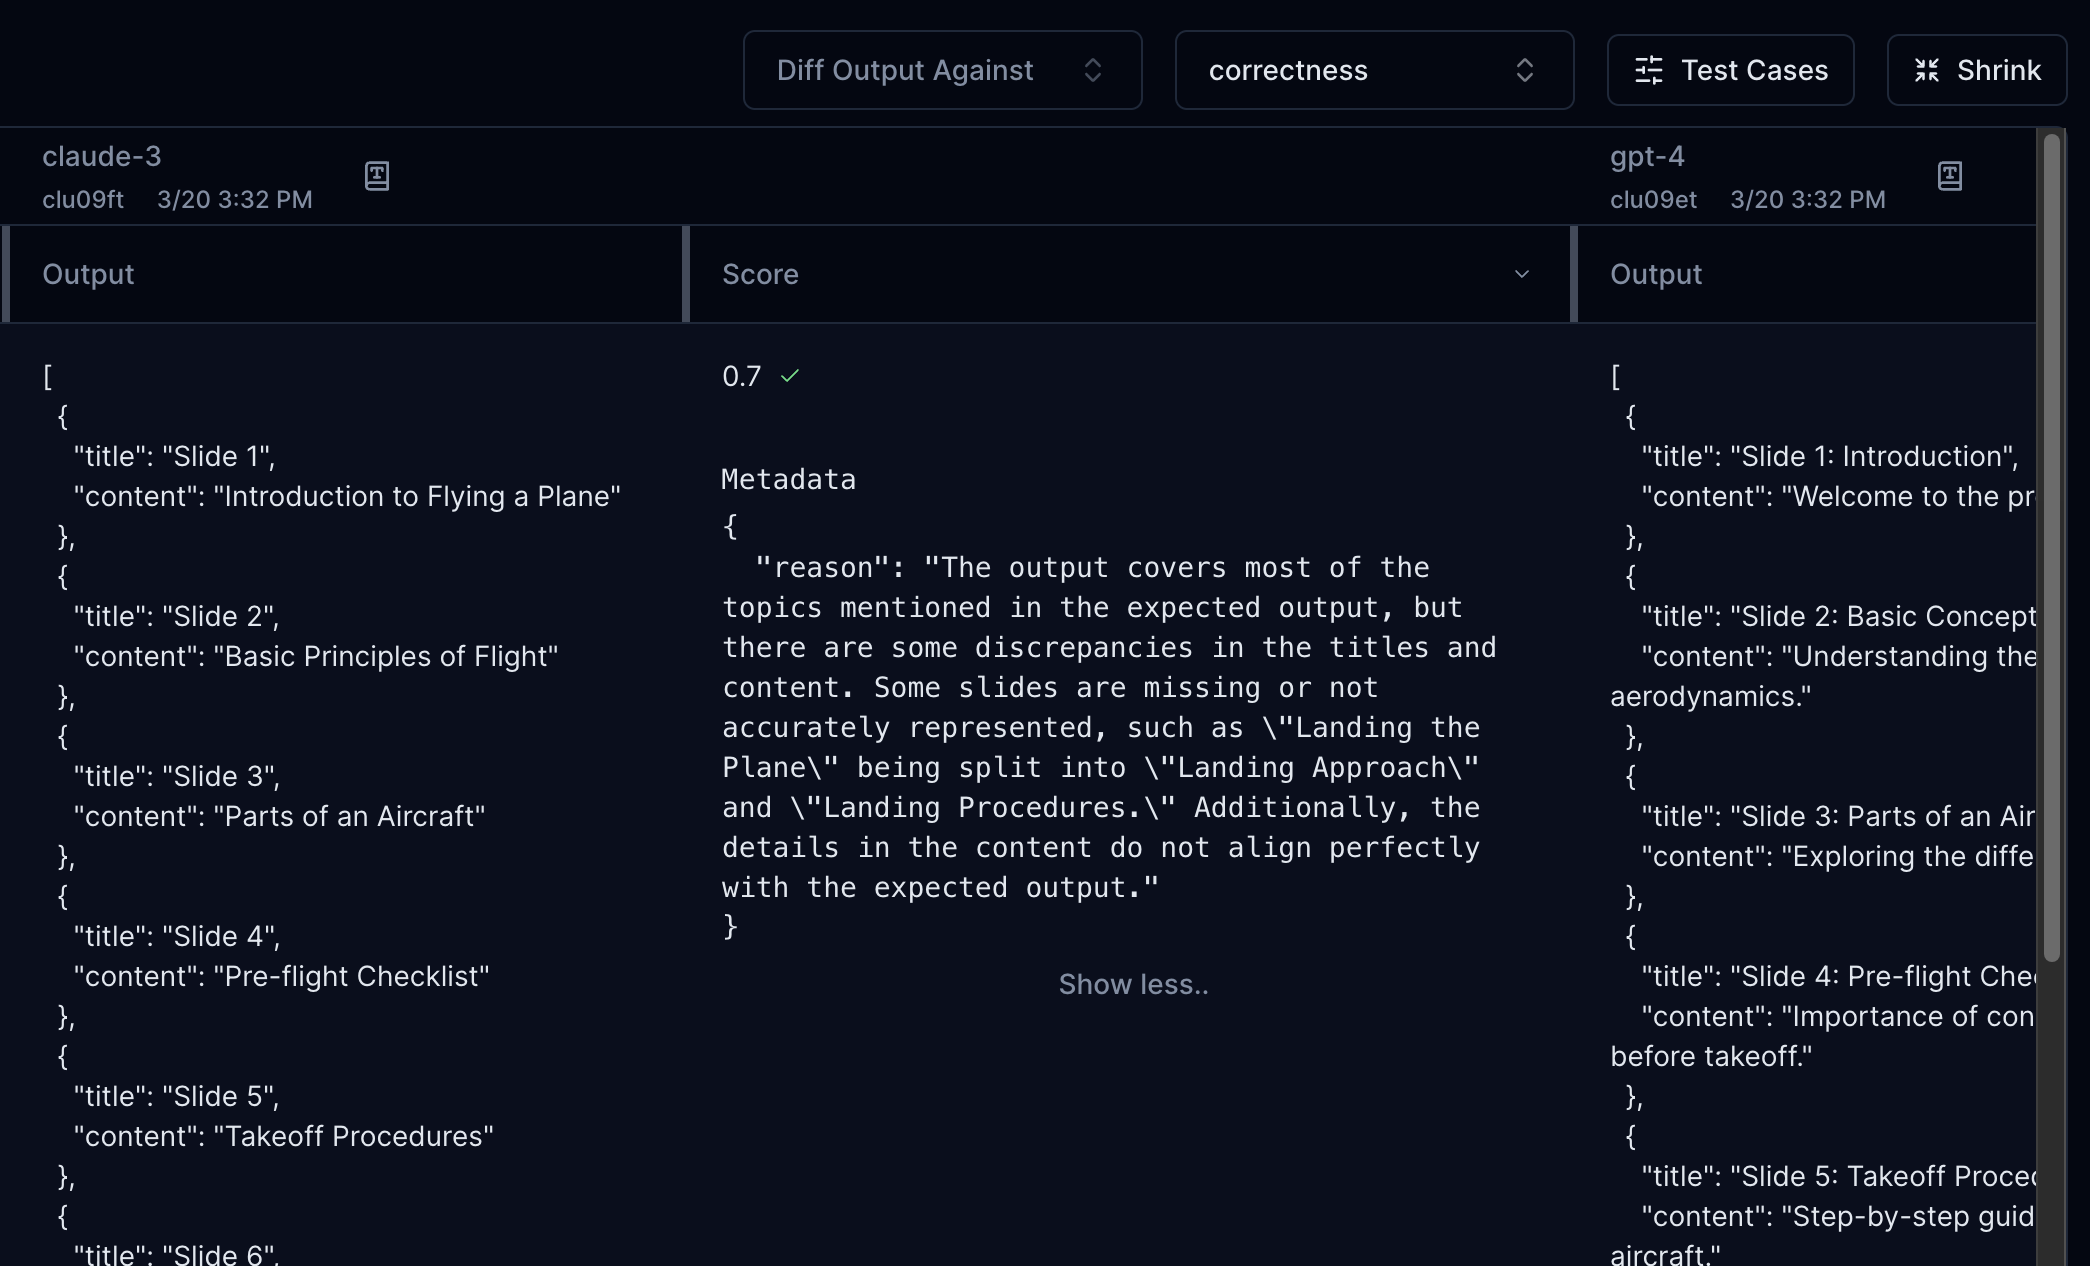Open the correctness metric dropdown
The image size is (2090, 1266).
(x=1374, y=70)
